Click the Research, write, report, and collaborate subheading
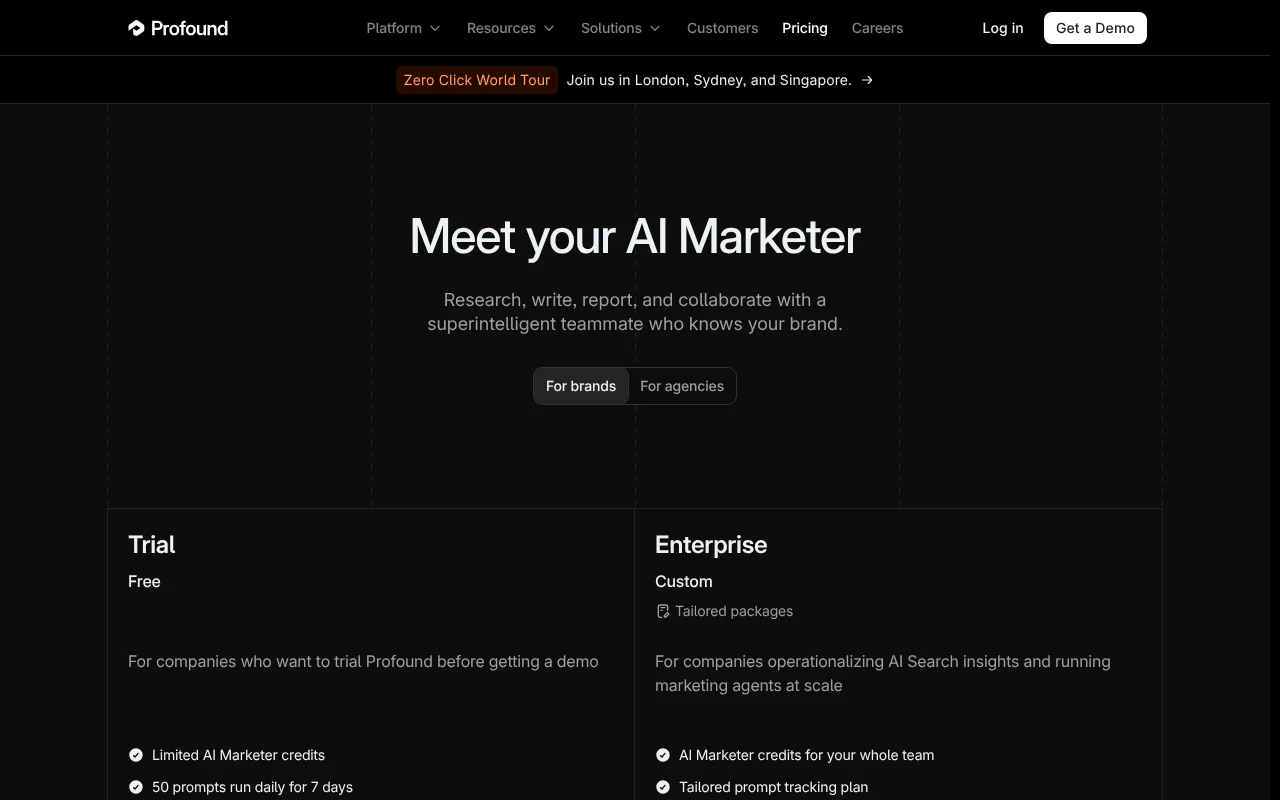This screenshot has height=800, width=1280. pos(635,312)
